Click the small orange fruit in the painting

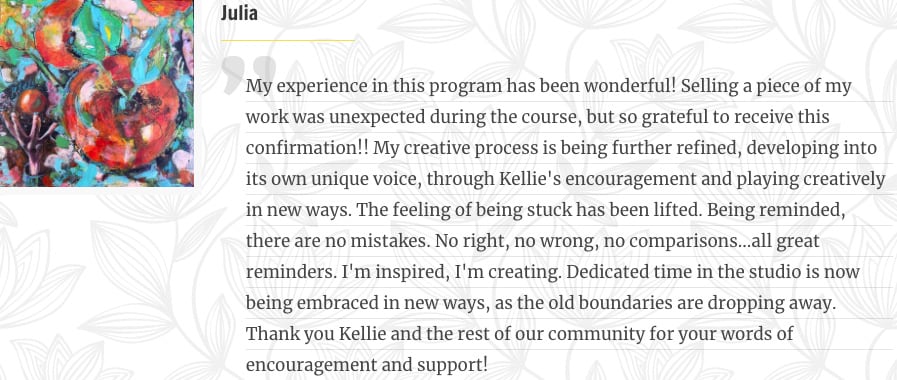31,102
